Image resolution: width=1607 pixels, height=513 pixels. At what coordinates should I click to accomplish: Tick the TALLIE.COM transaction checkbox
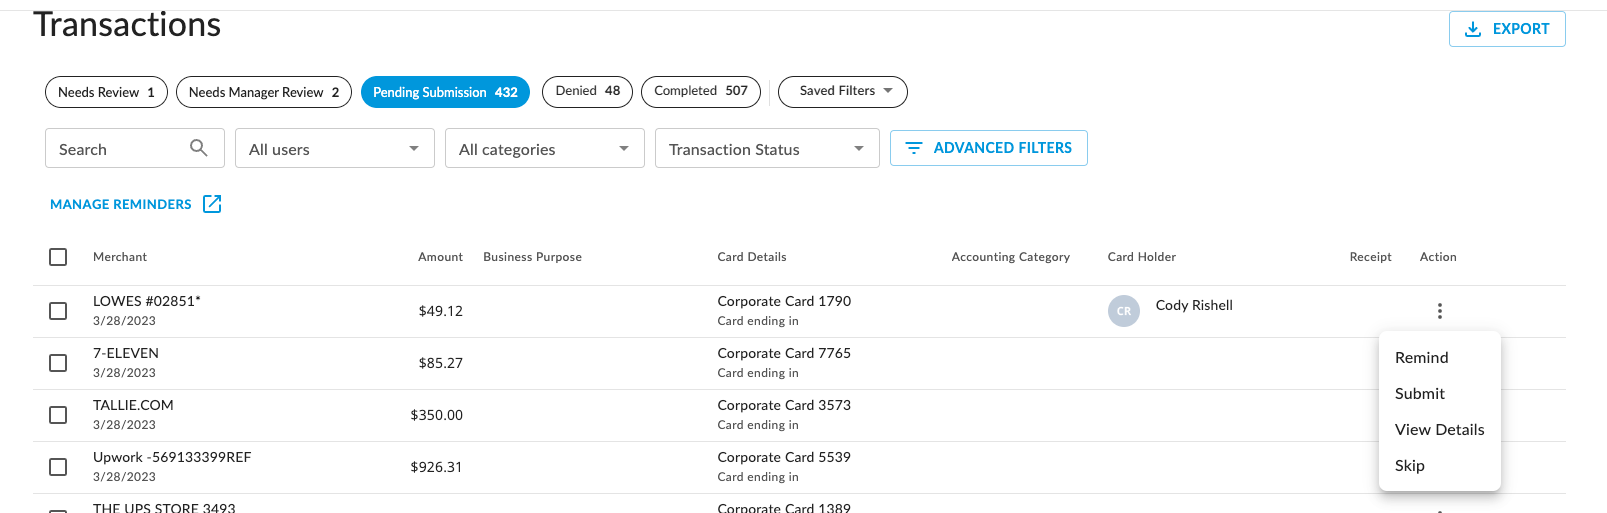[58, 415]
